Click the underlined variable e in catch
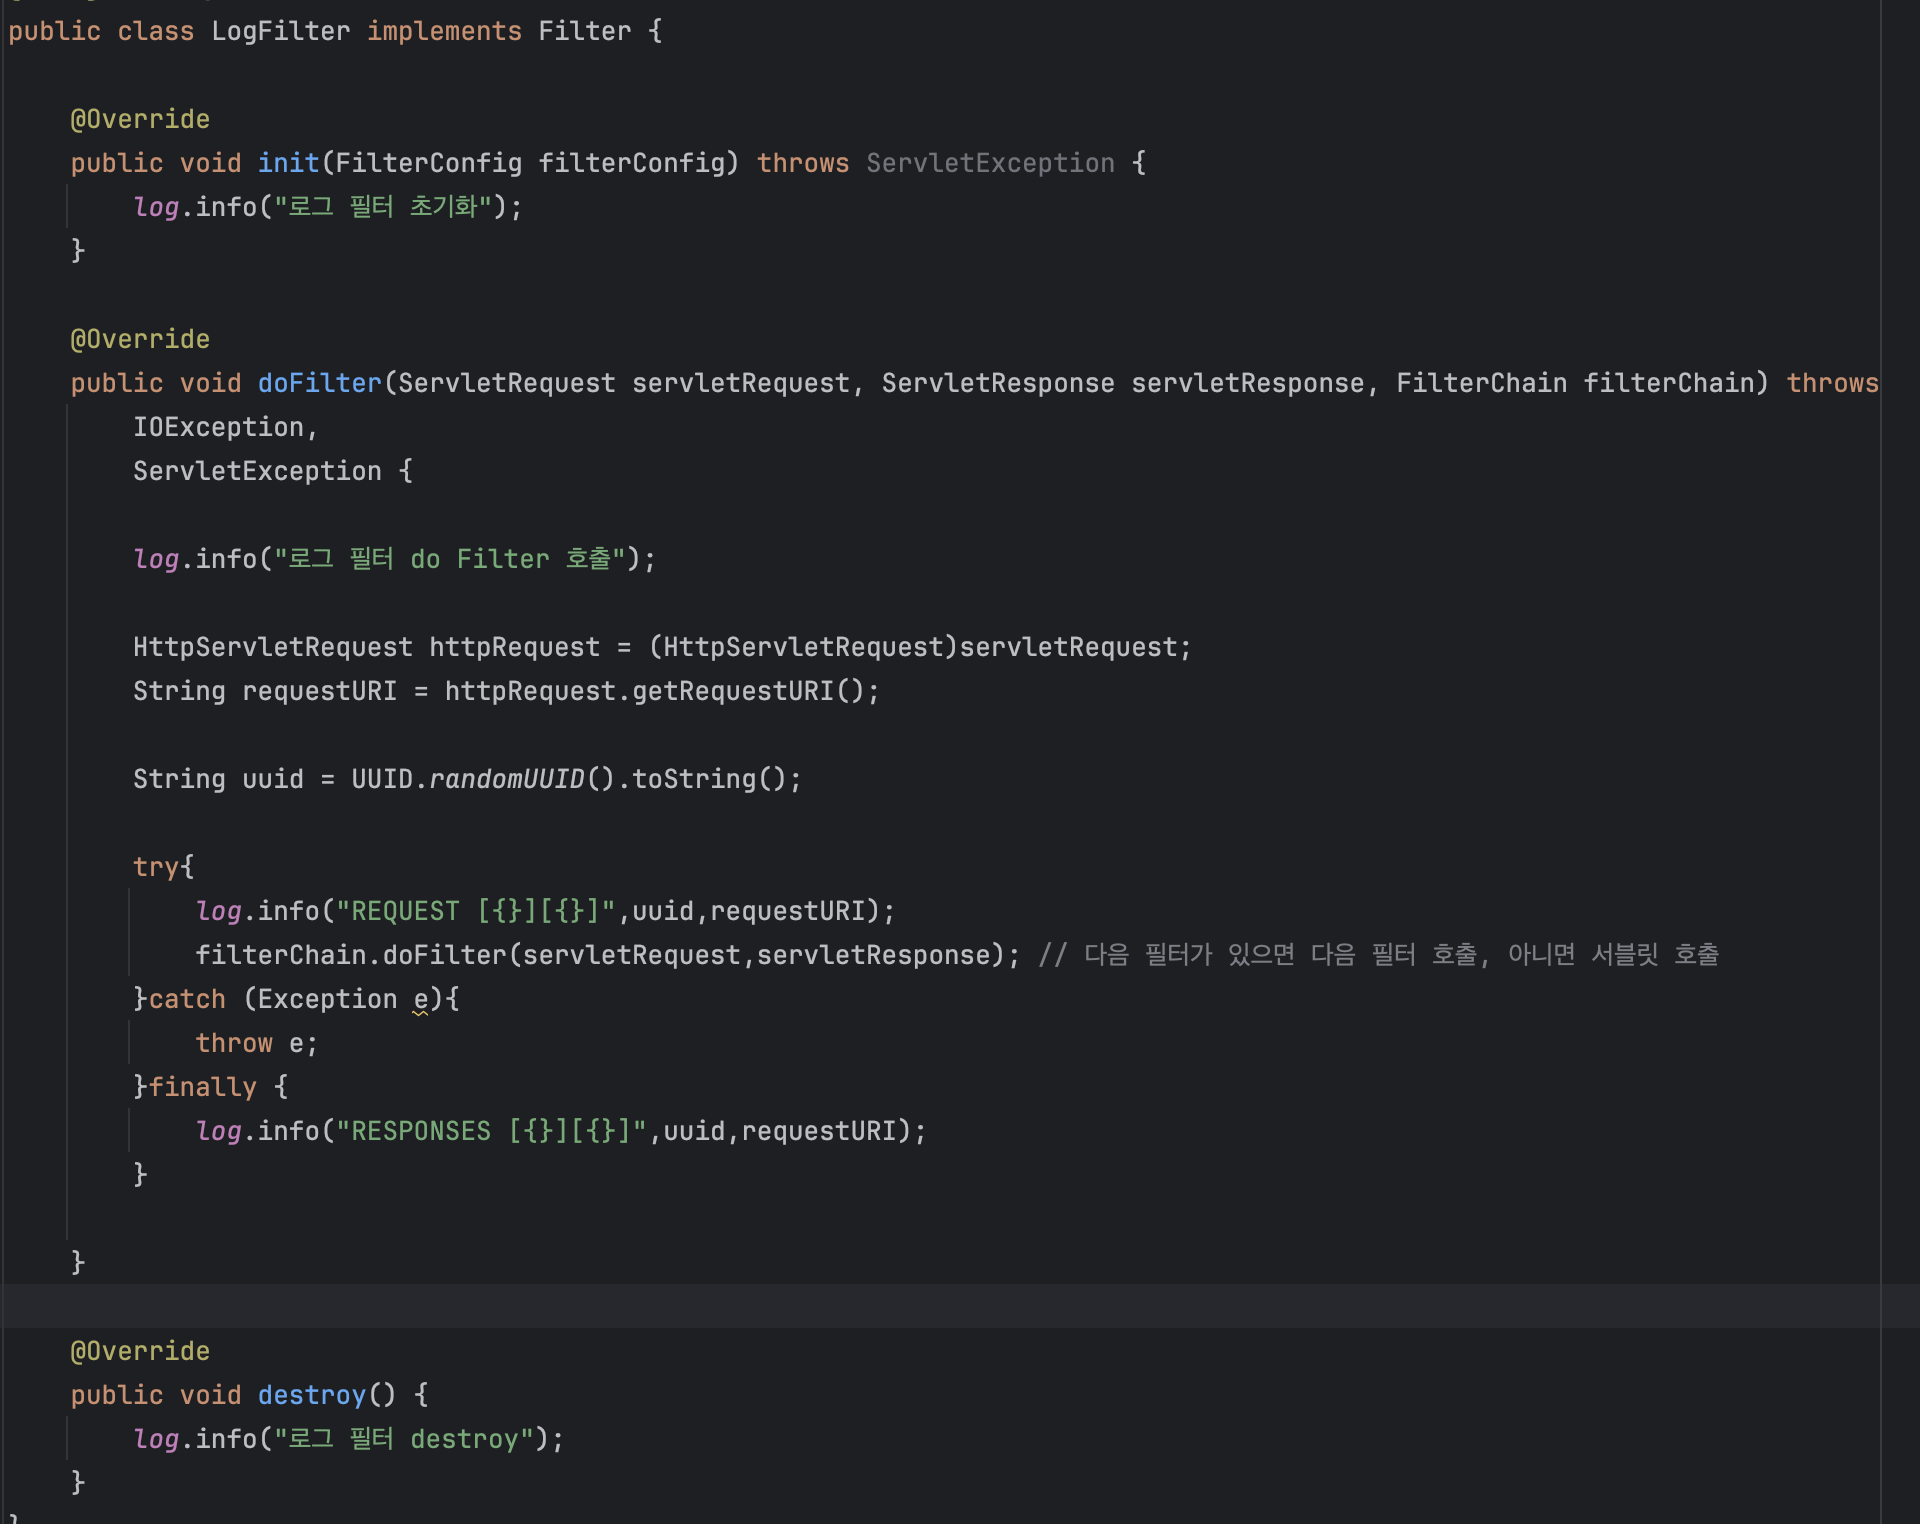The width and height of the screenshot is (1920, 1524). pos(421,999)
